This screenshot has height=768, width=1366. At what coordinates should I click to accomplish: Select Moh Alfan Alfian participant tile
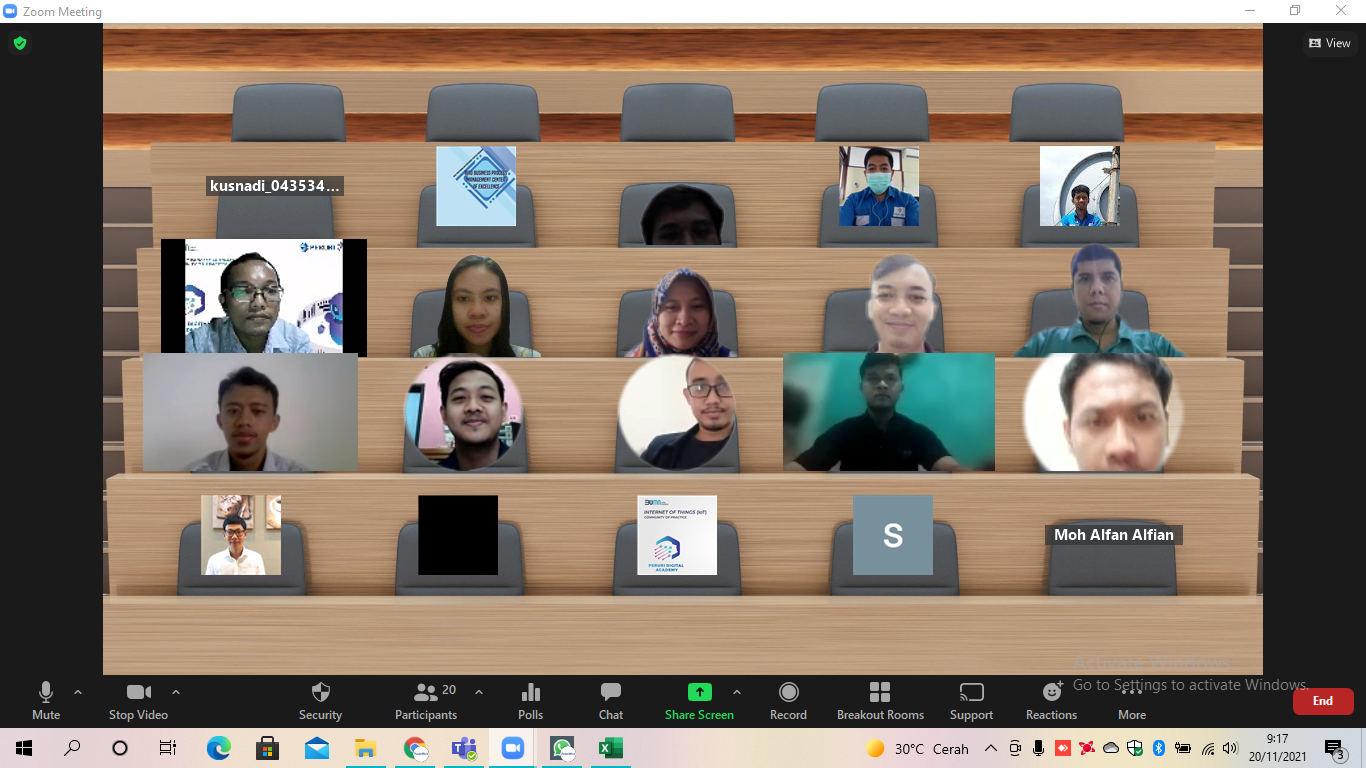pyautogui.click(x=1113, y=535)
